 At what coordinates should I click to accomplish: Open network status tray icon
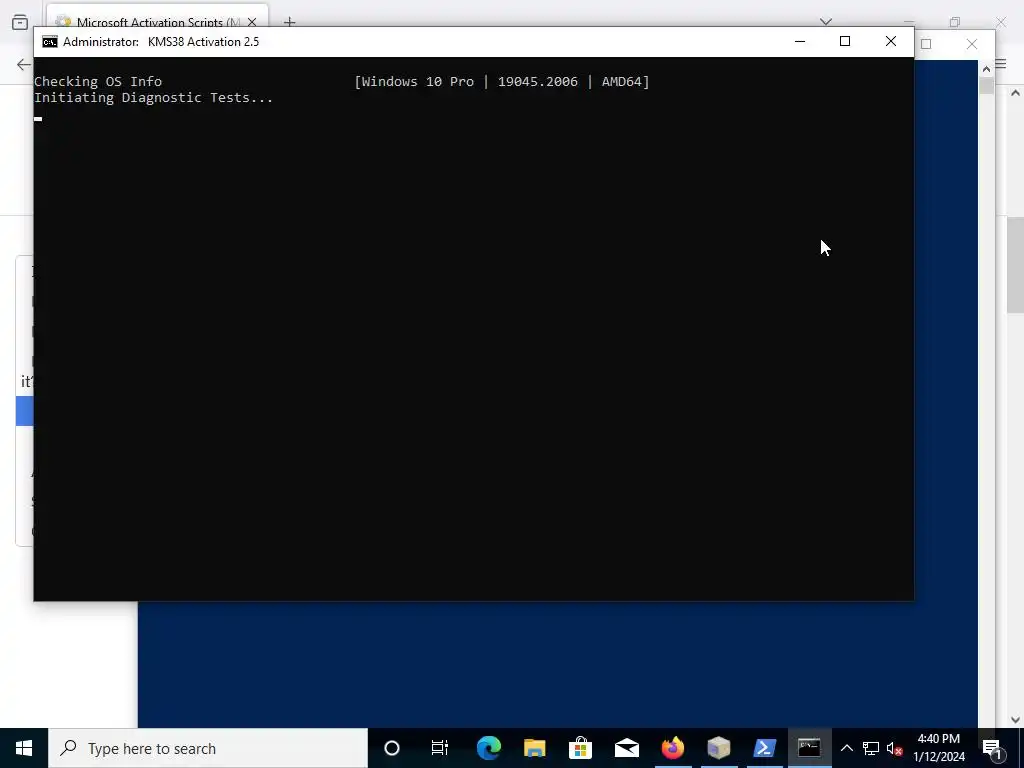tap(871, 748)
